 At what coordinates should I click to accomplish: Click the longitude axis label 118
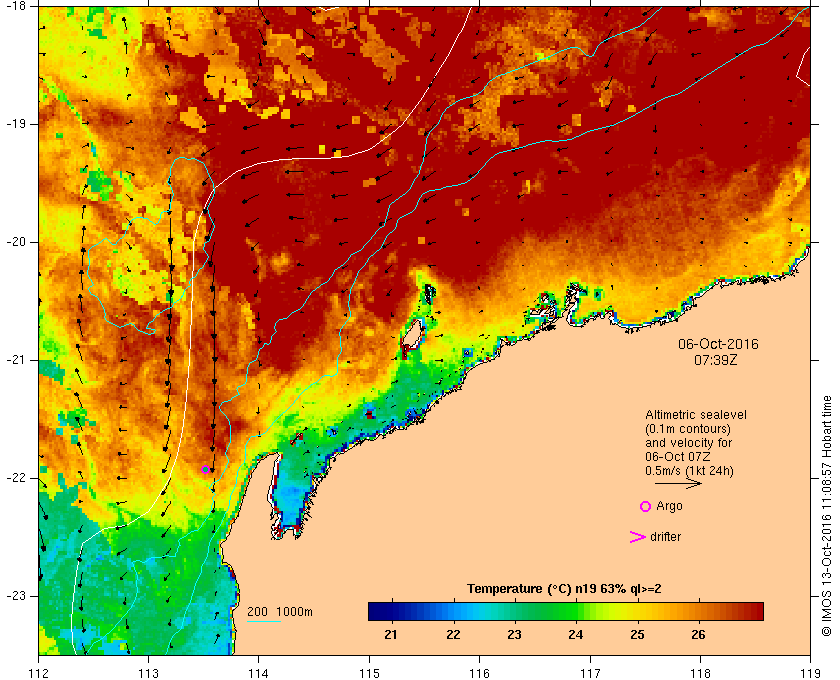(x=700, y=673)
